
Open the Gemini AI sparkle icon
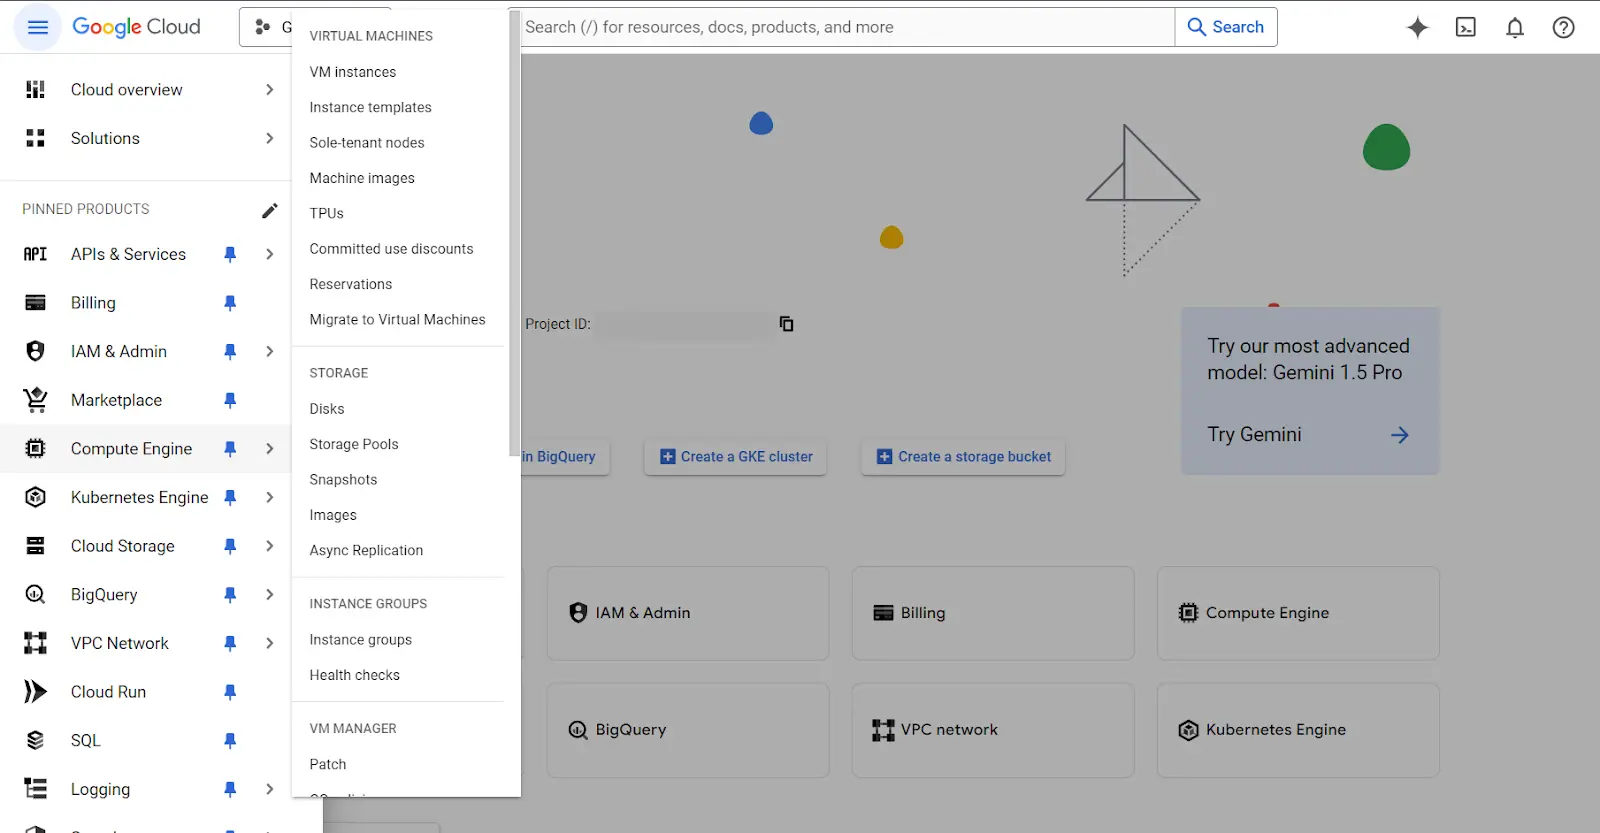[x=1417, y=28]
